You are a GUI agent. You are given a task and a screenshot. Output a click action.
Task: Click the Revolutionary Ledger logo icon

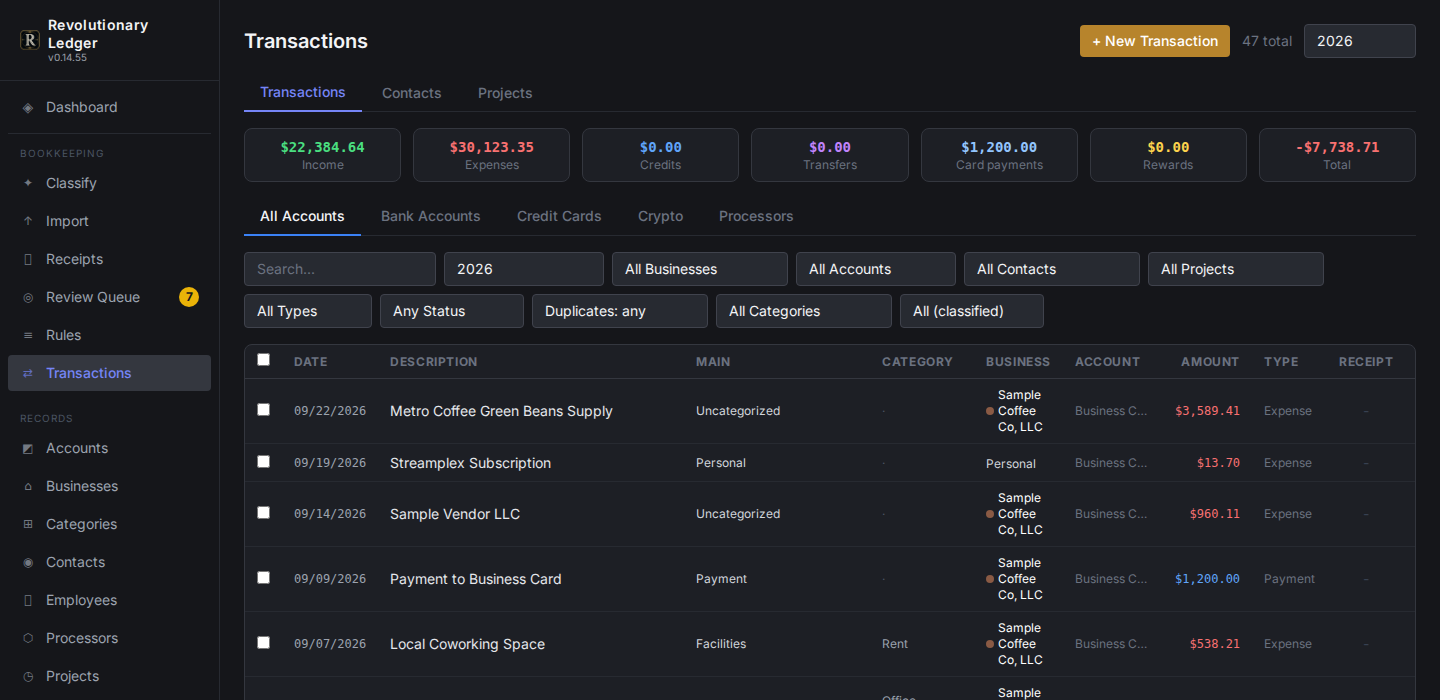coord(30,40)
